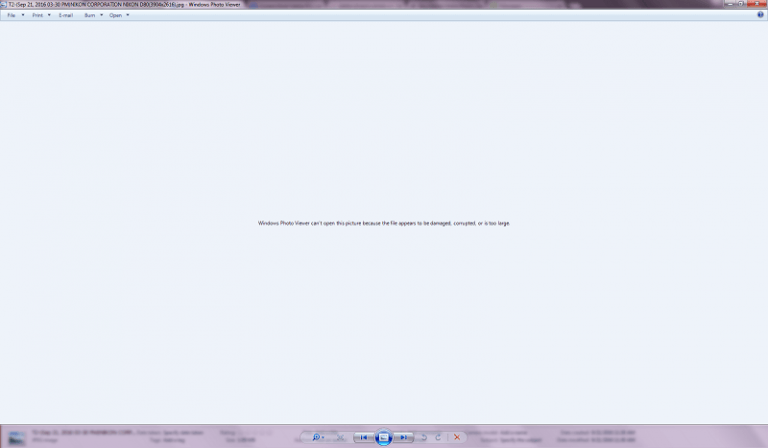The height and width of the screenshot is (448, 768).
Task: Expand the Open dropdown menu
Action: (x=119, y=15)
